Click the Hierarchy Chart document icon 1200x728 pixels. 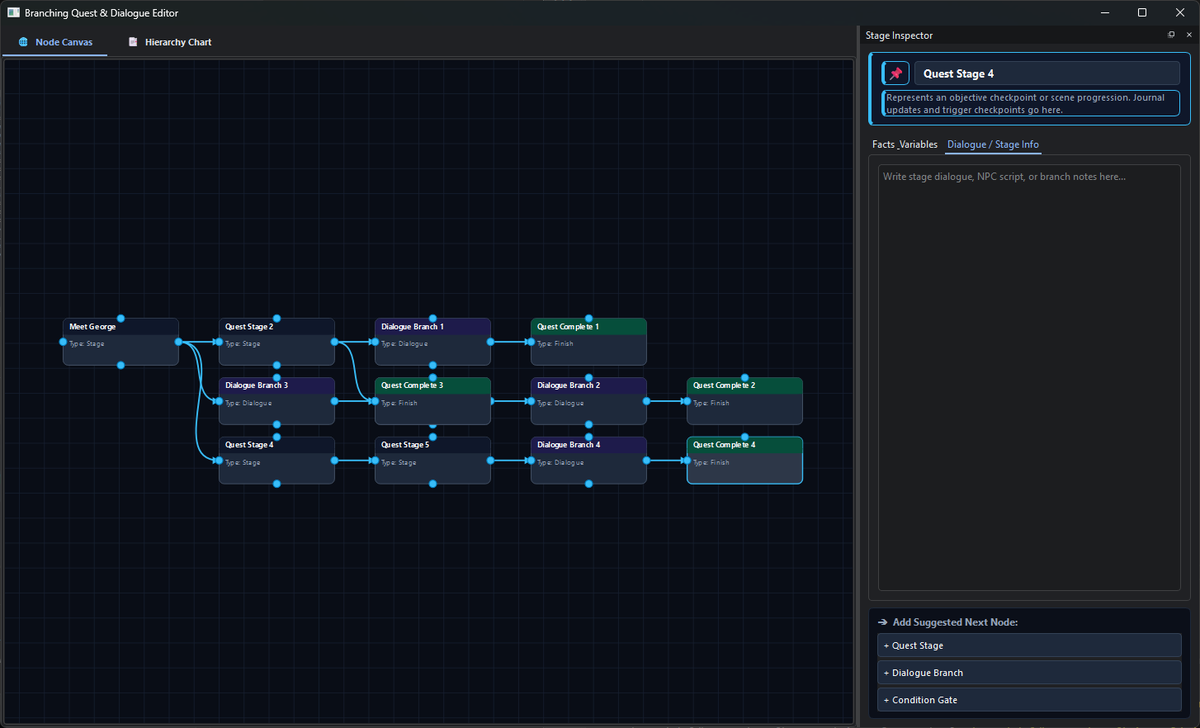tap(133, 42)
